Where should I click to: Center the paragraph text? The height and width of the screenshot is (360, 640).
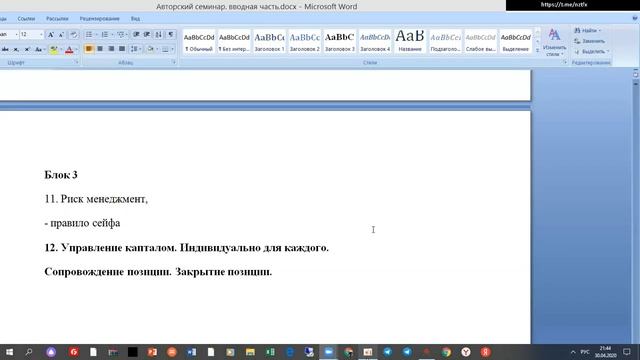point(100,49)
